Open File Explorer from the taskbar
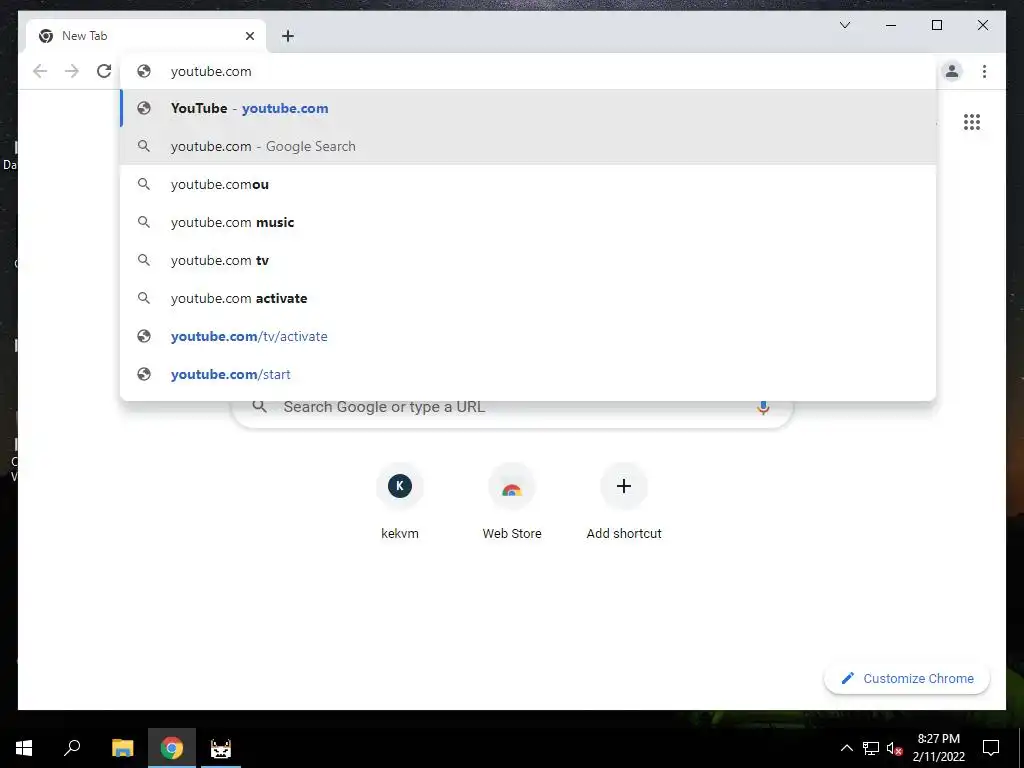The width and height of the screenshot is (1024, 768). pyautogui.click(x=122, y=748)
